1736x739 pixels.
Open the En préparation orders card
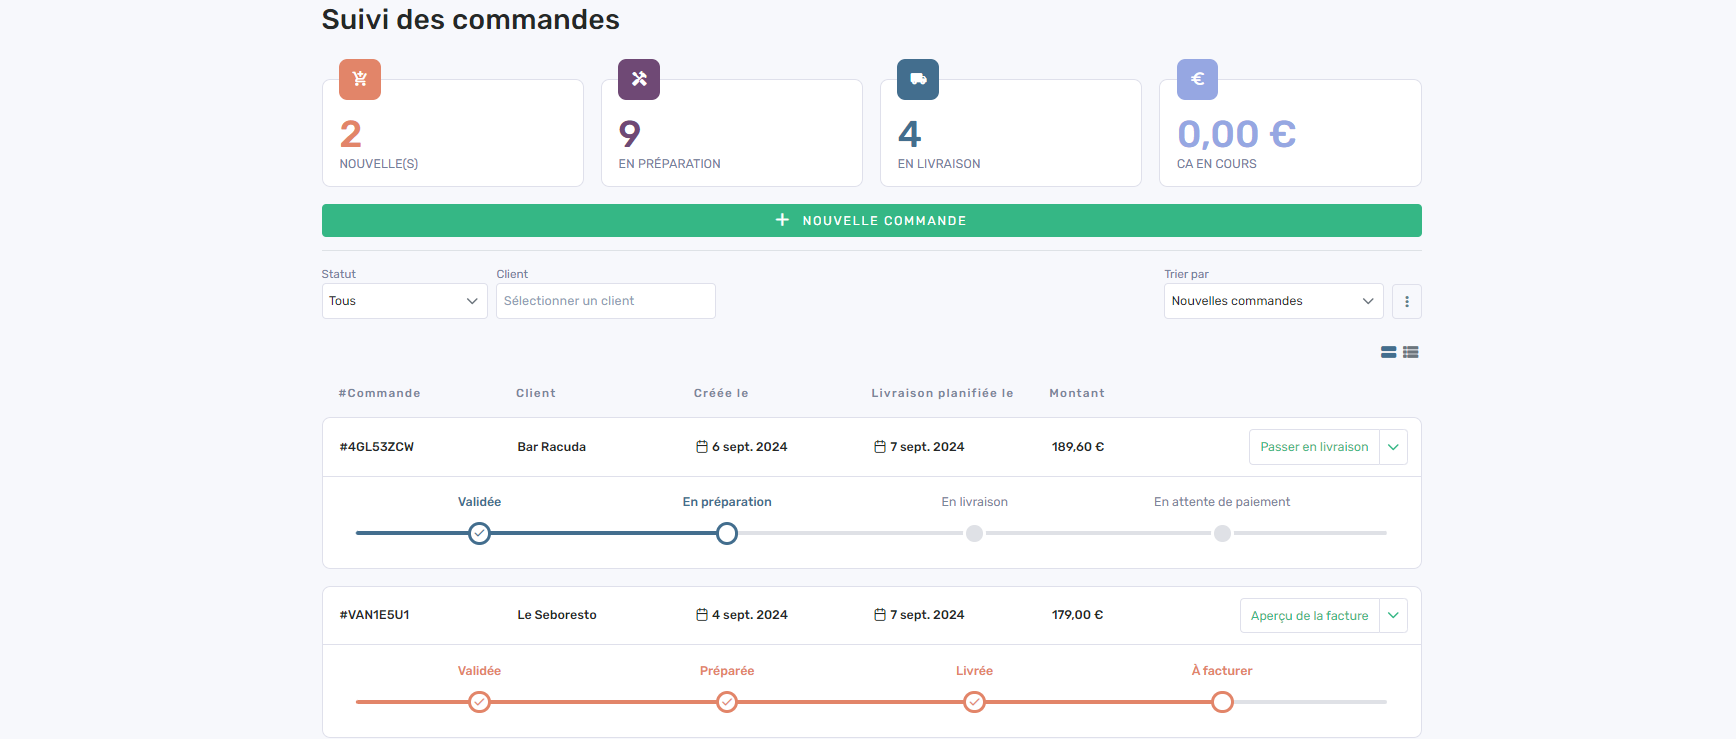coord(732,133)
